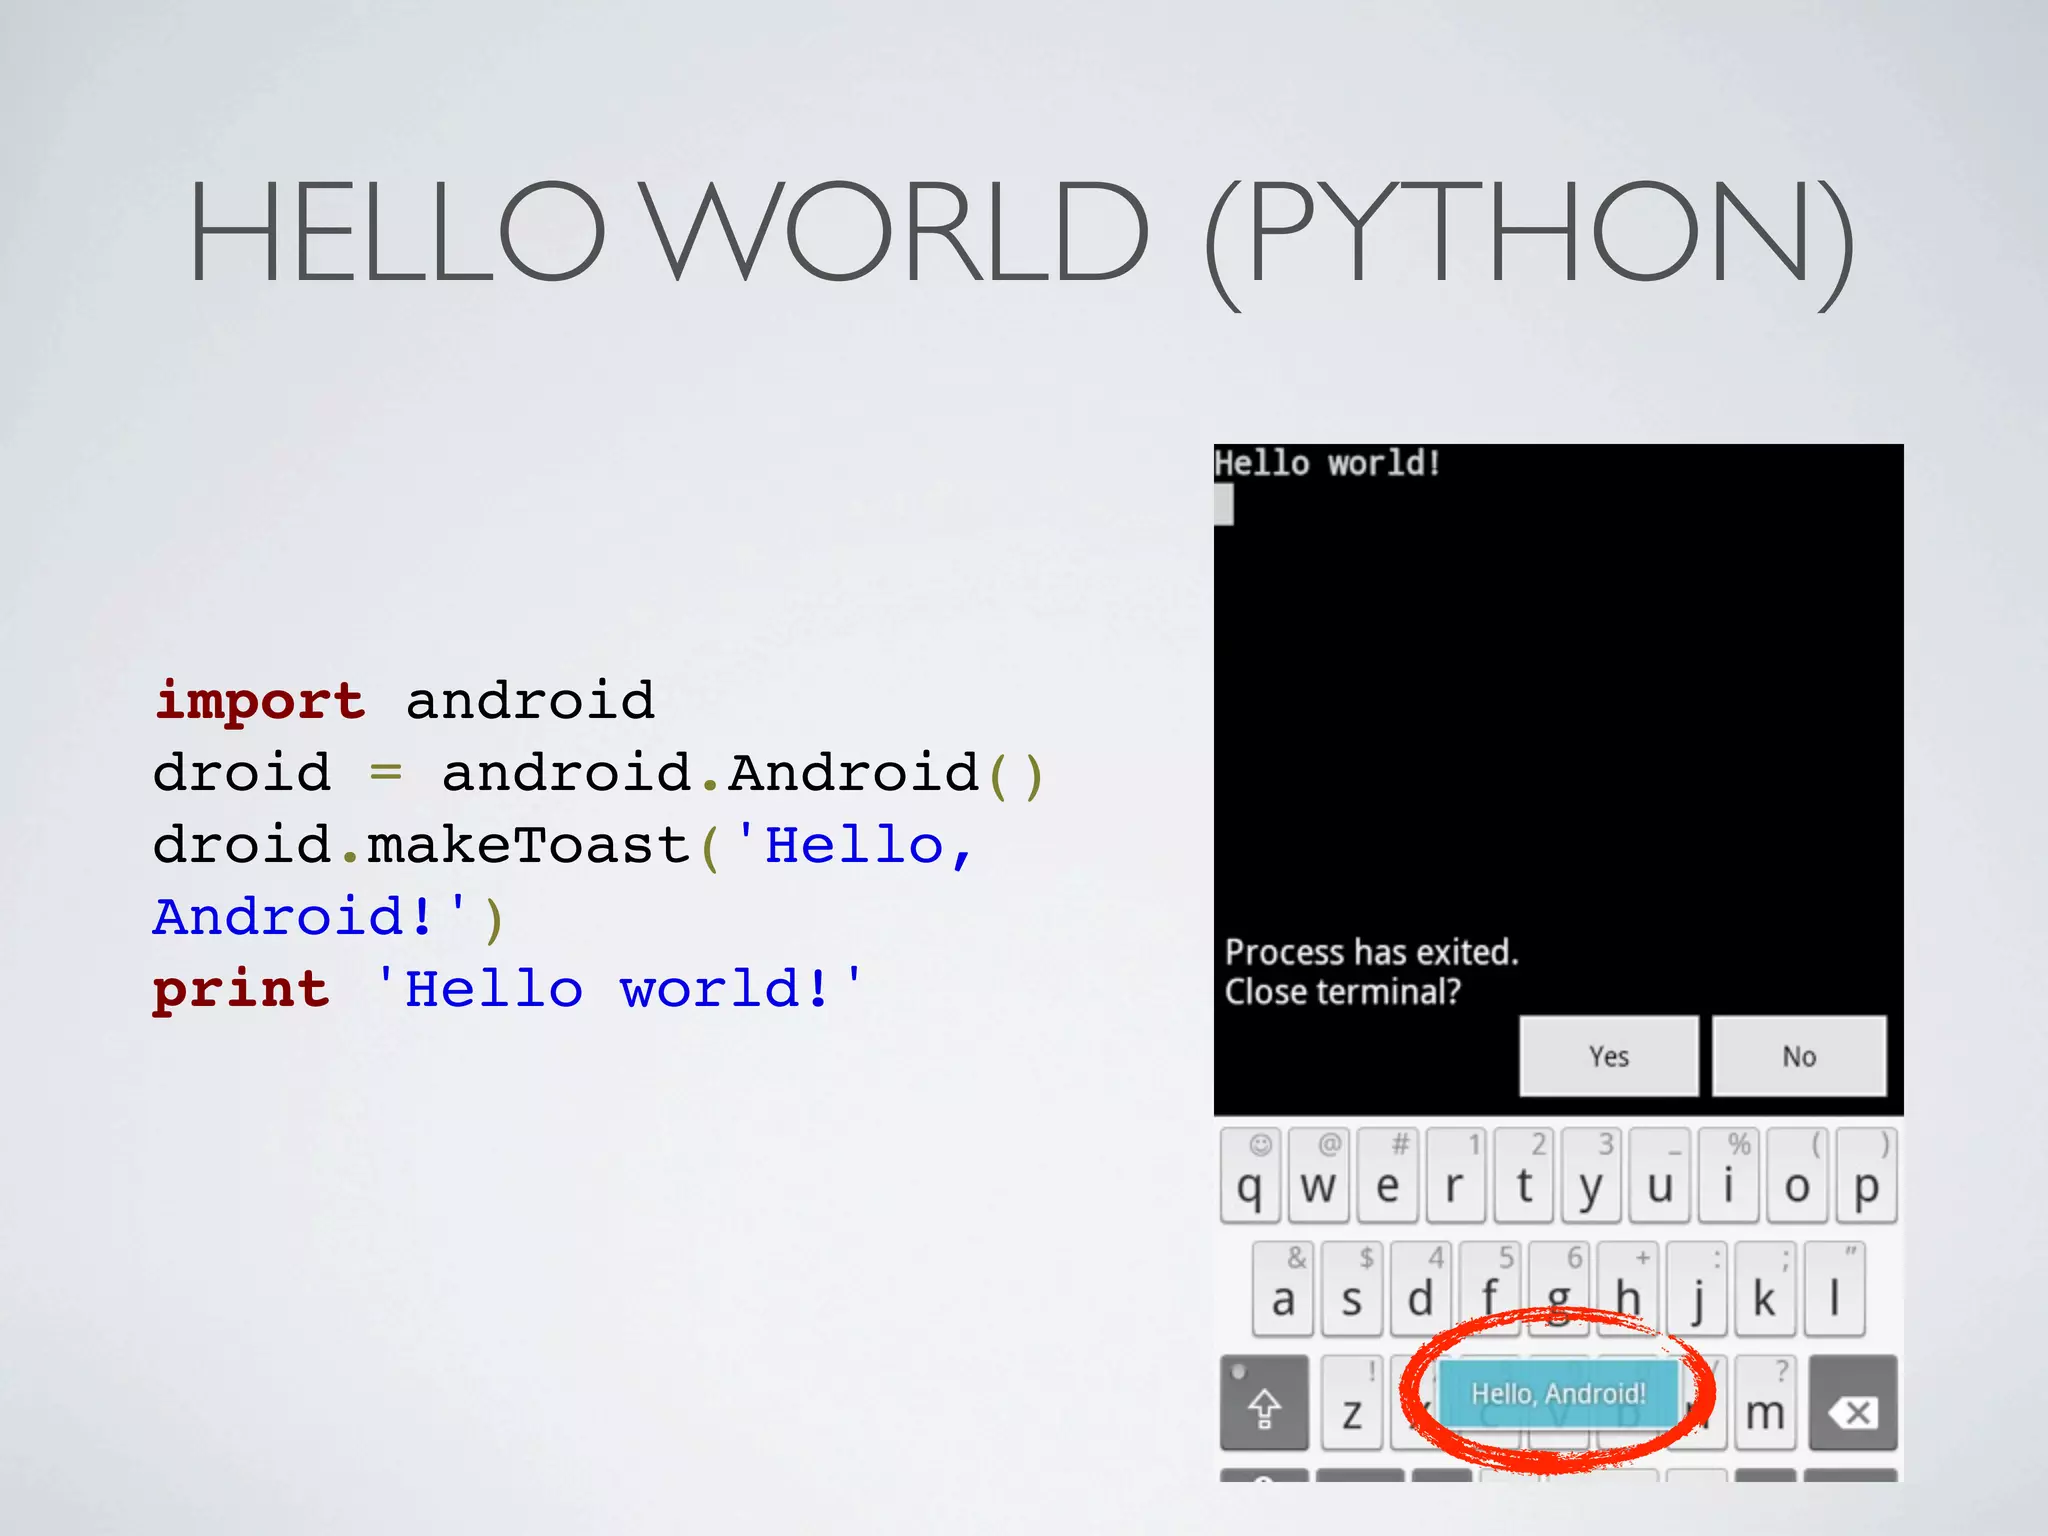Tap the 'h' key on the keyboard

pos(1627,1289)
